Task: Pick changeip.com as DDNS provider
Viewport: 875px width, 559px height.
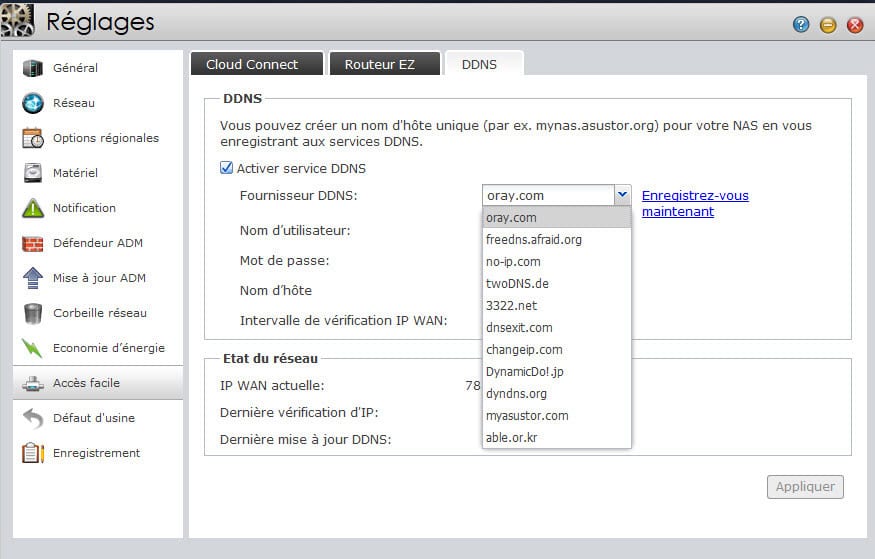Action: click(556, 350)
